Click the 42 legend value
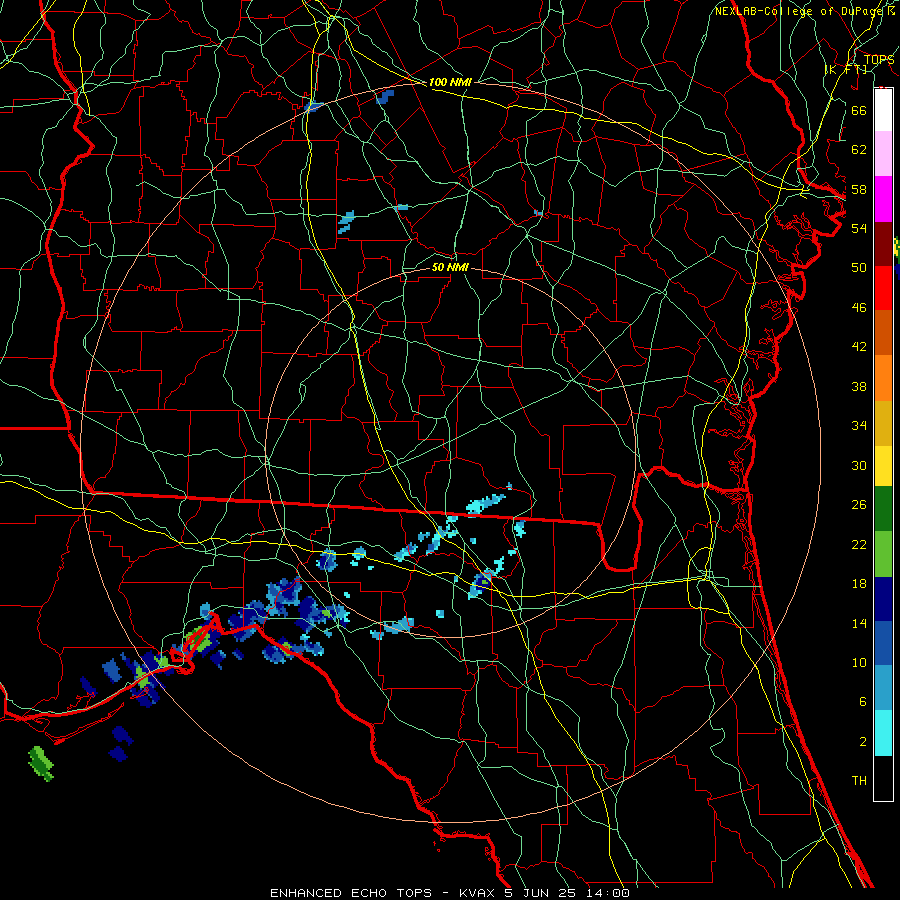 859,347
